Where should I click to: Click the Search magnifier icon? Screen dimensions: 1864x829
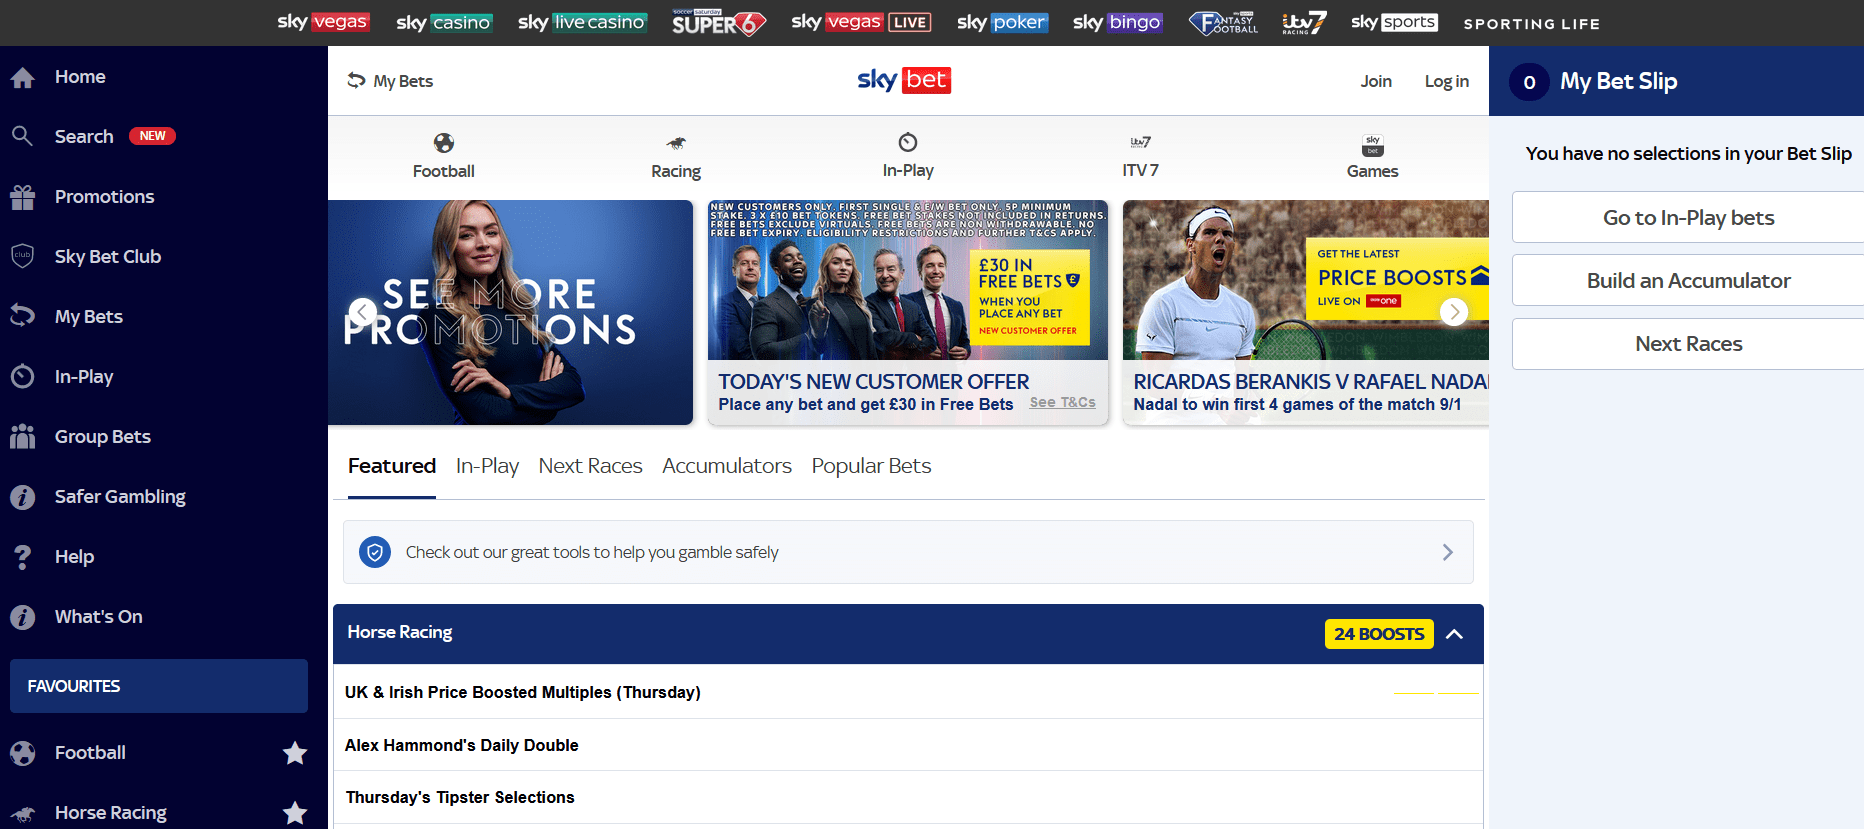coord(22,136)
